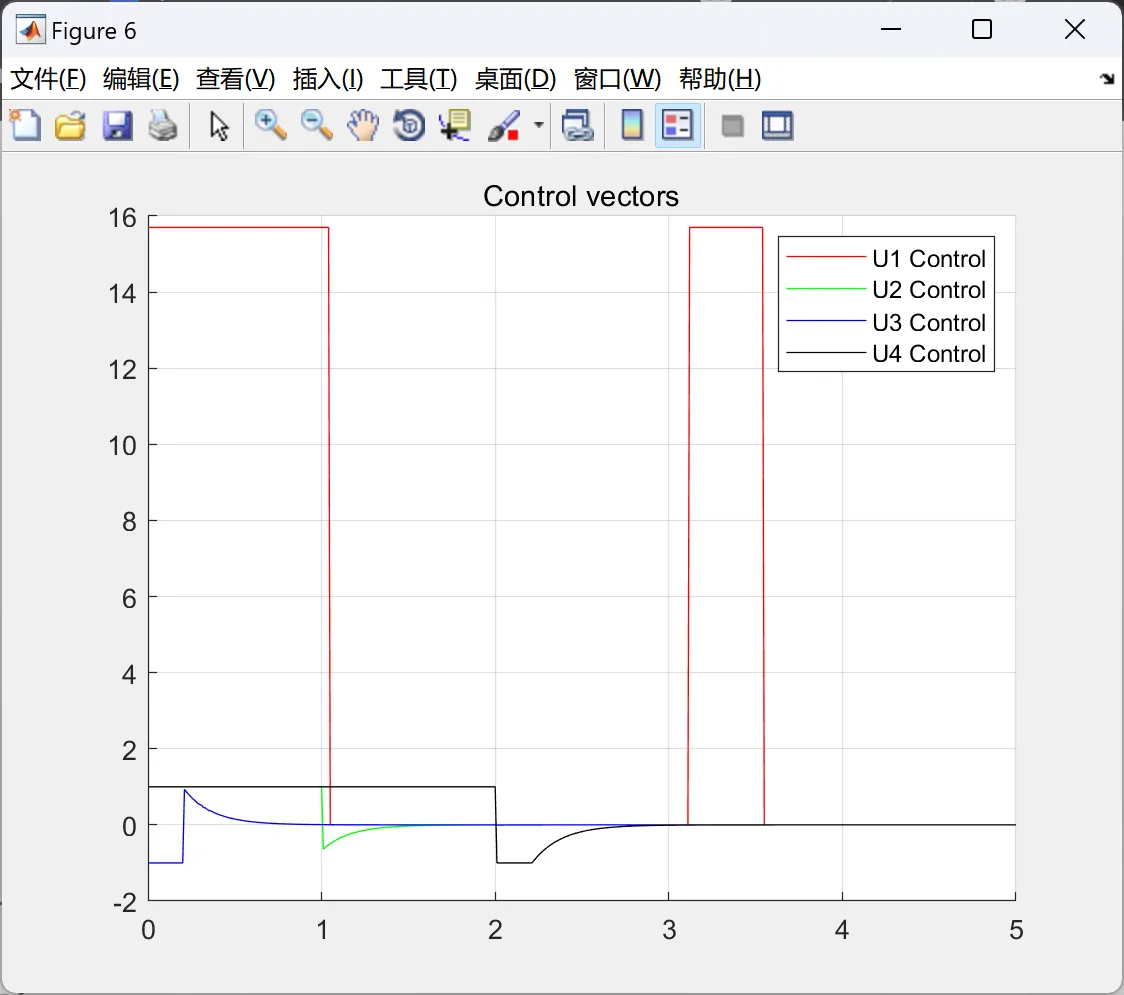Viewport: 1124px width, 995px height.
Task: Open the 文件(F) menu
Action: coord(48,79)
